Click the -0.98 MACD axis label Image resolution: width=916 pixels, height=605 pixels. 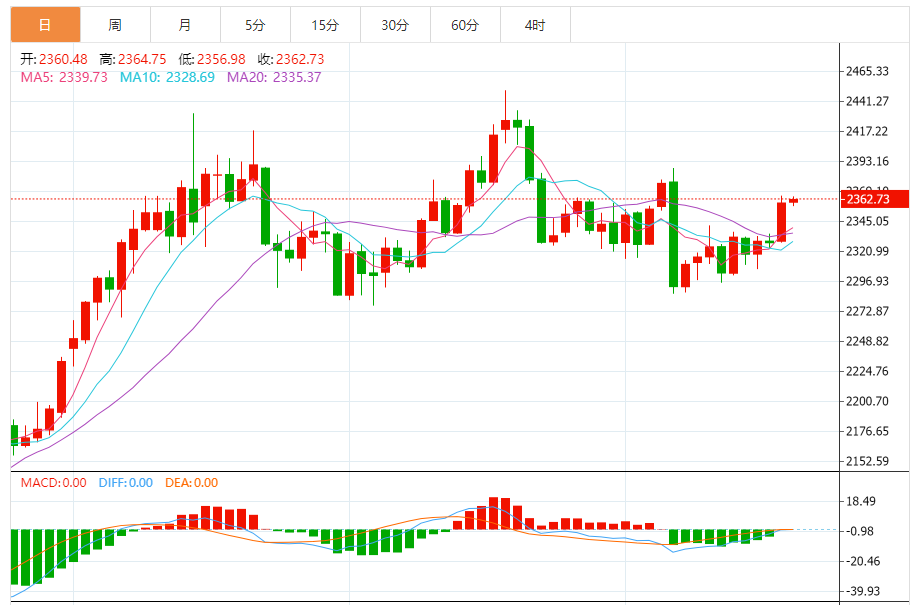[859, 531]
